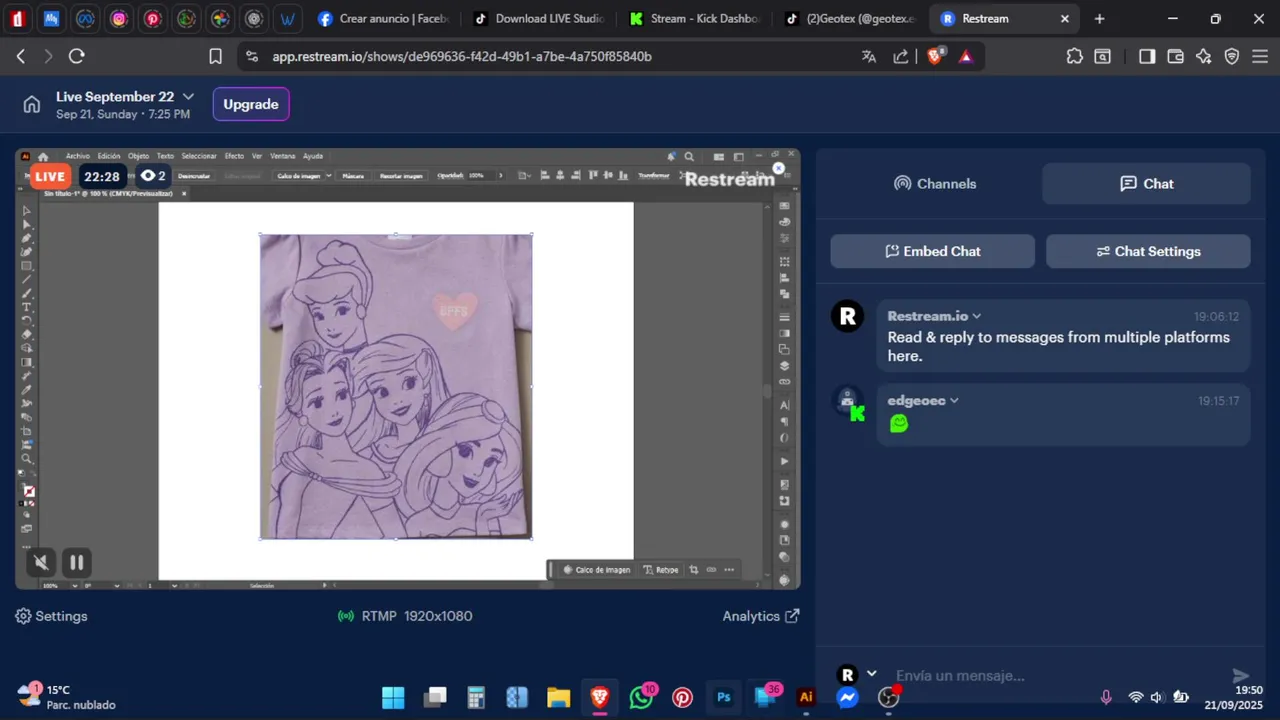1280x720 pixels.
Task: Expand chat sender account chevron
Action: click(x=871, y=673)
